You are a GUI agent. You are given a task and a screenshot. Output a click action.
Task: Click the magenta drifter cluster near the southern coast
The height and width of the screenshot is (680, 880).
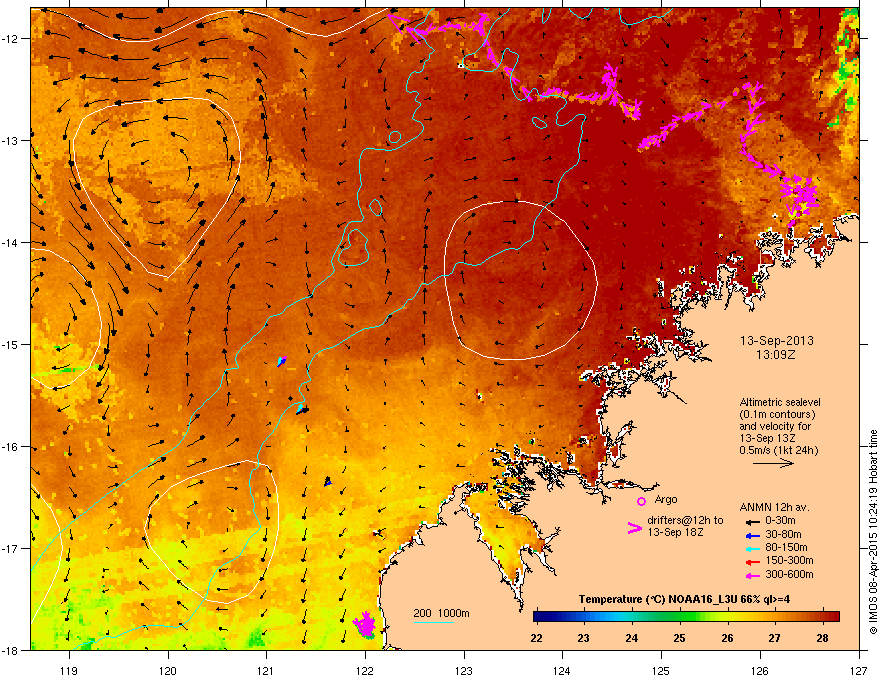pos(364,624)
